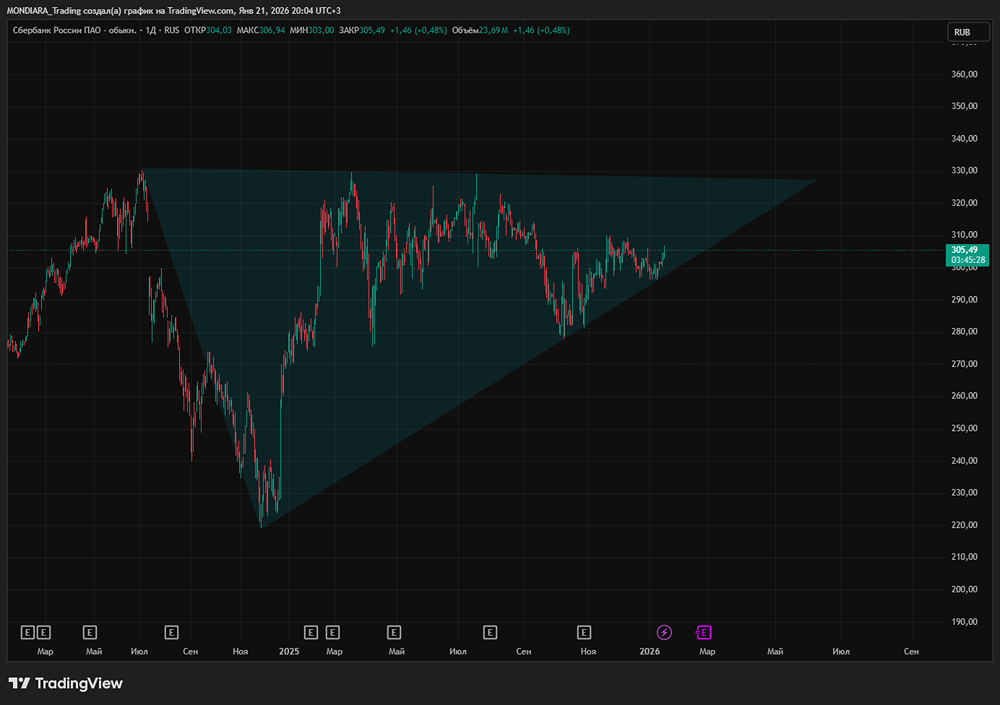Open the RUB currency selector
This screenshot has width=1000, height=705.
click(x=962, y=32)
